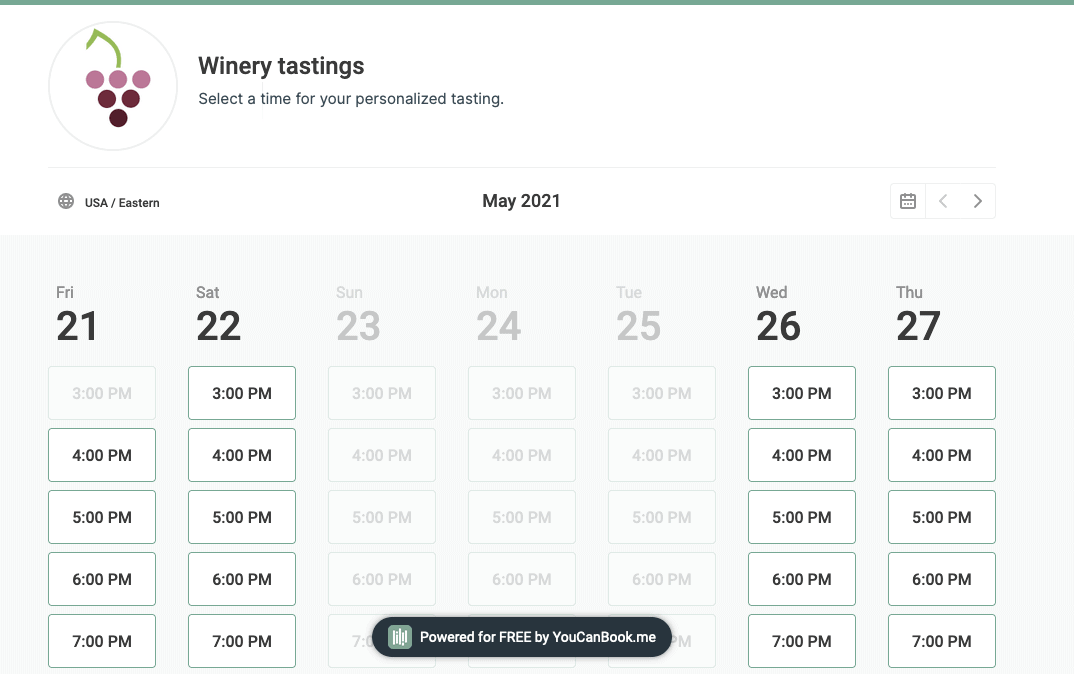Click unavailable Sunday 23 3:00 PM slot
Image resolution: width=1074 pixels, height=674 pixels.
point(382,393)
